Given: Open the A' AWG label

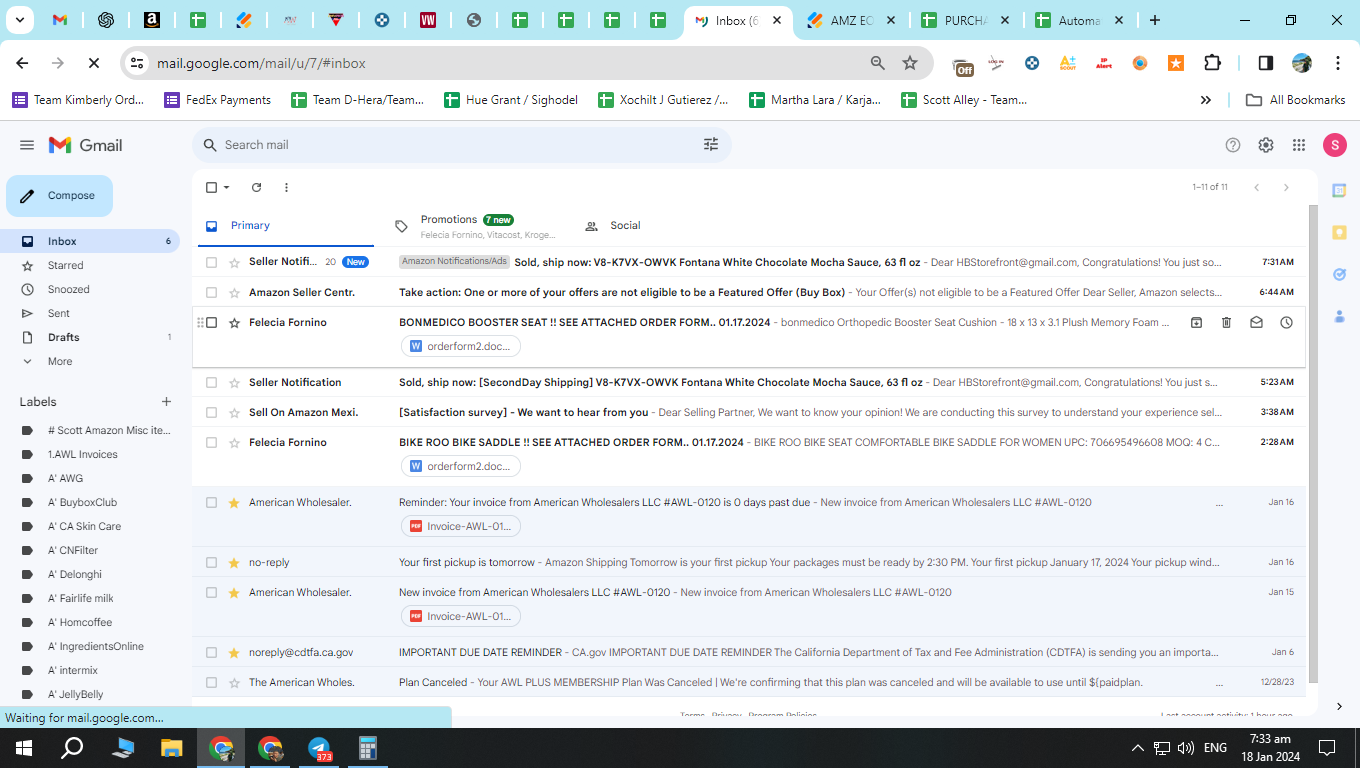Looking at the screenshot, I should [65, 478].
